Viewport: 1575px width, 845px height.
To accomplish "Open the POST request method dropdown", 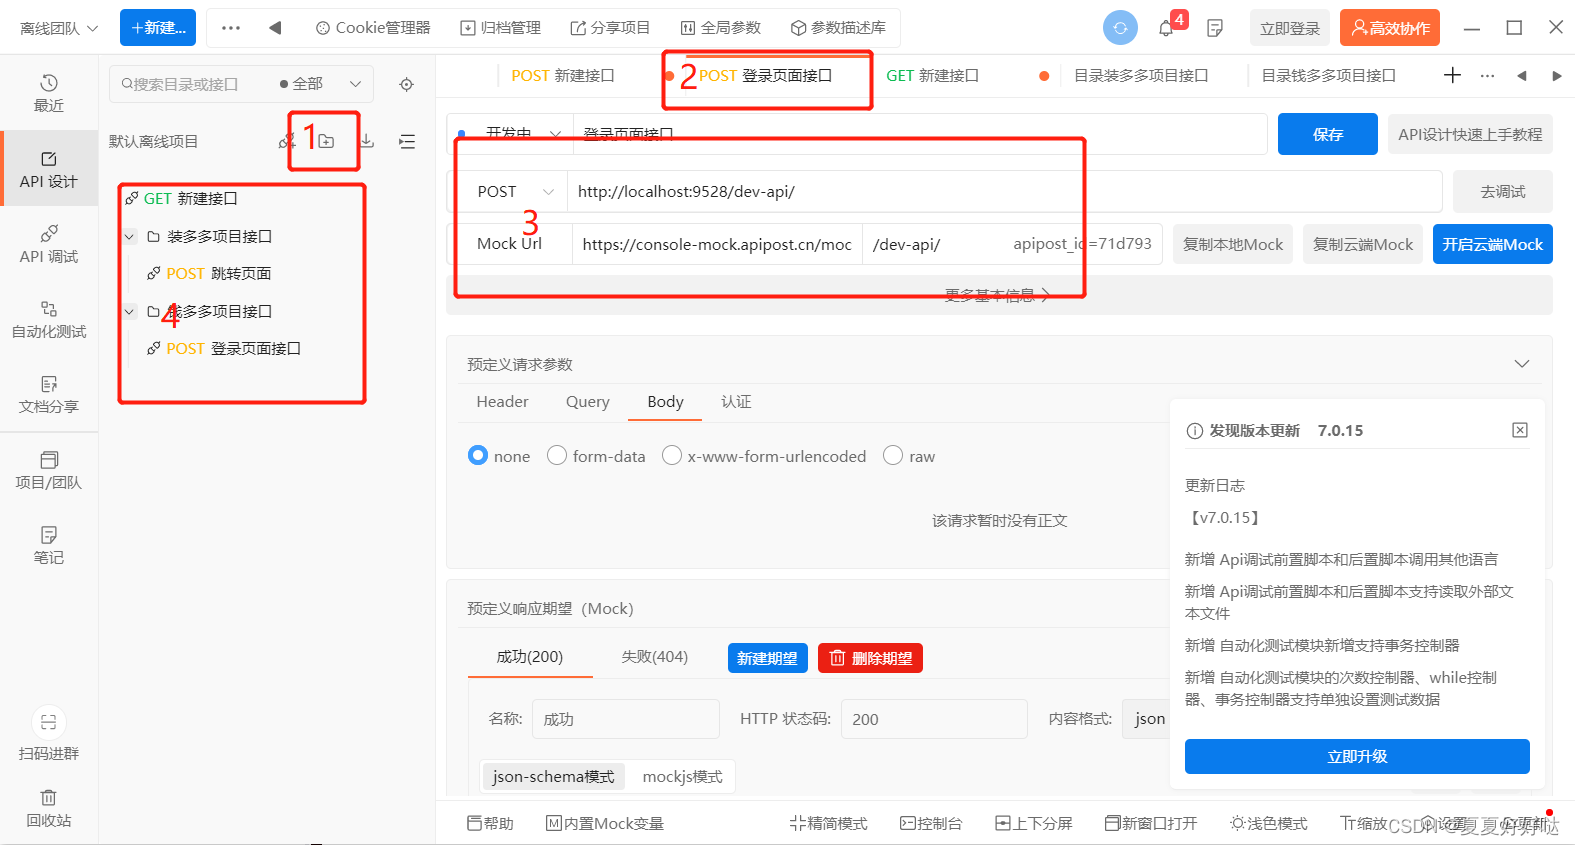I will [x=515, y=191].
